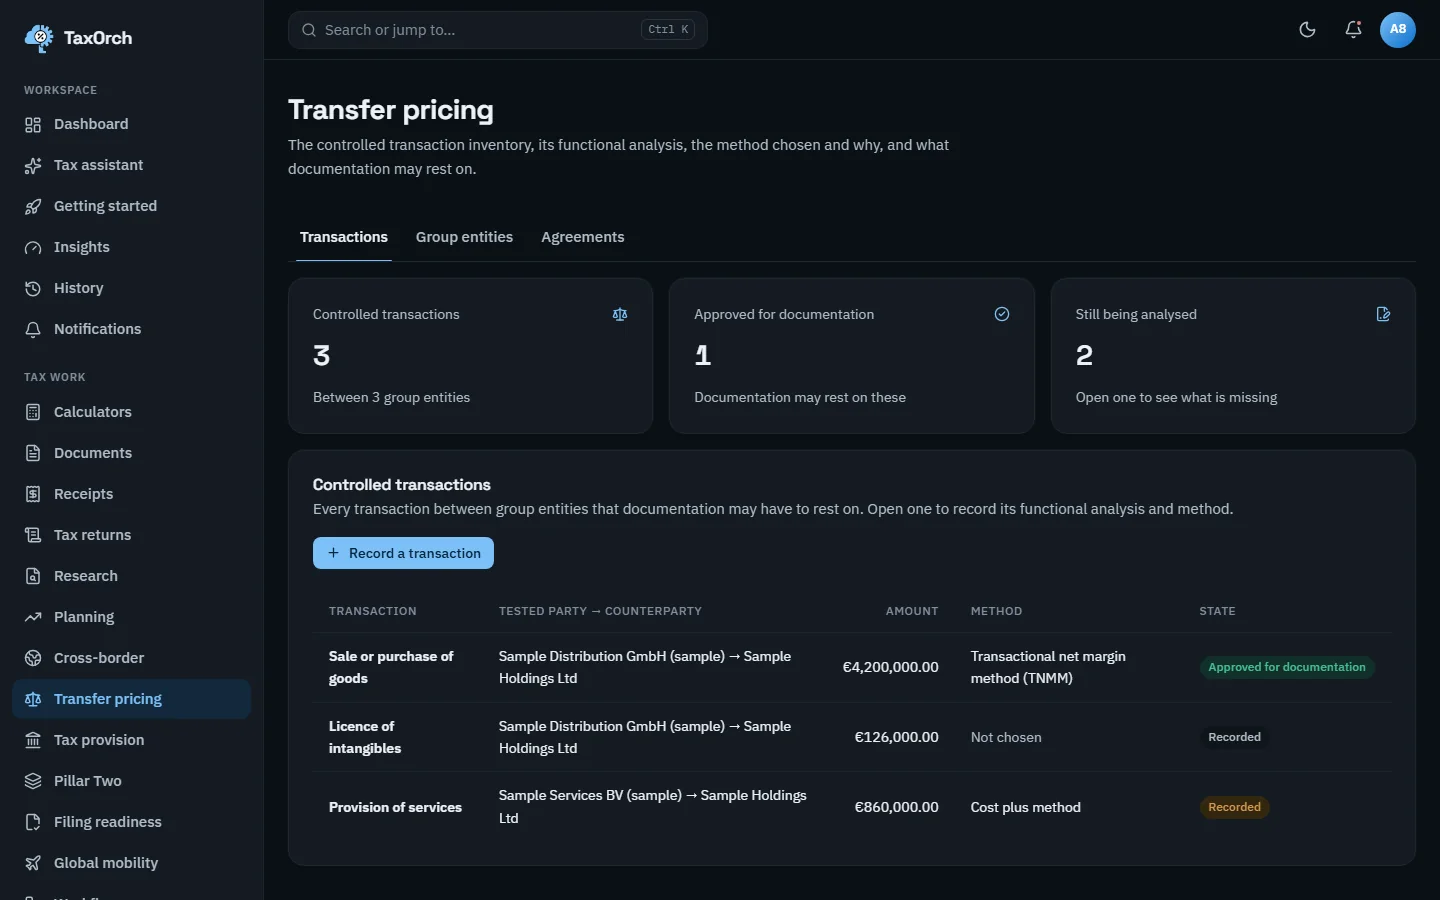Open the Research icon

pyautogui.click(x=33, y=576)
